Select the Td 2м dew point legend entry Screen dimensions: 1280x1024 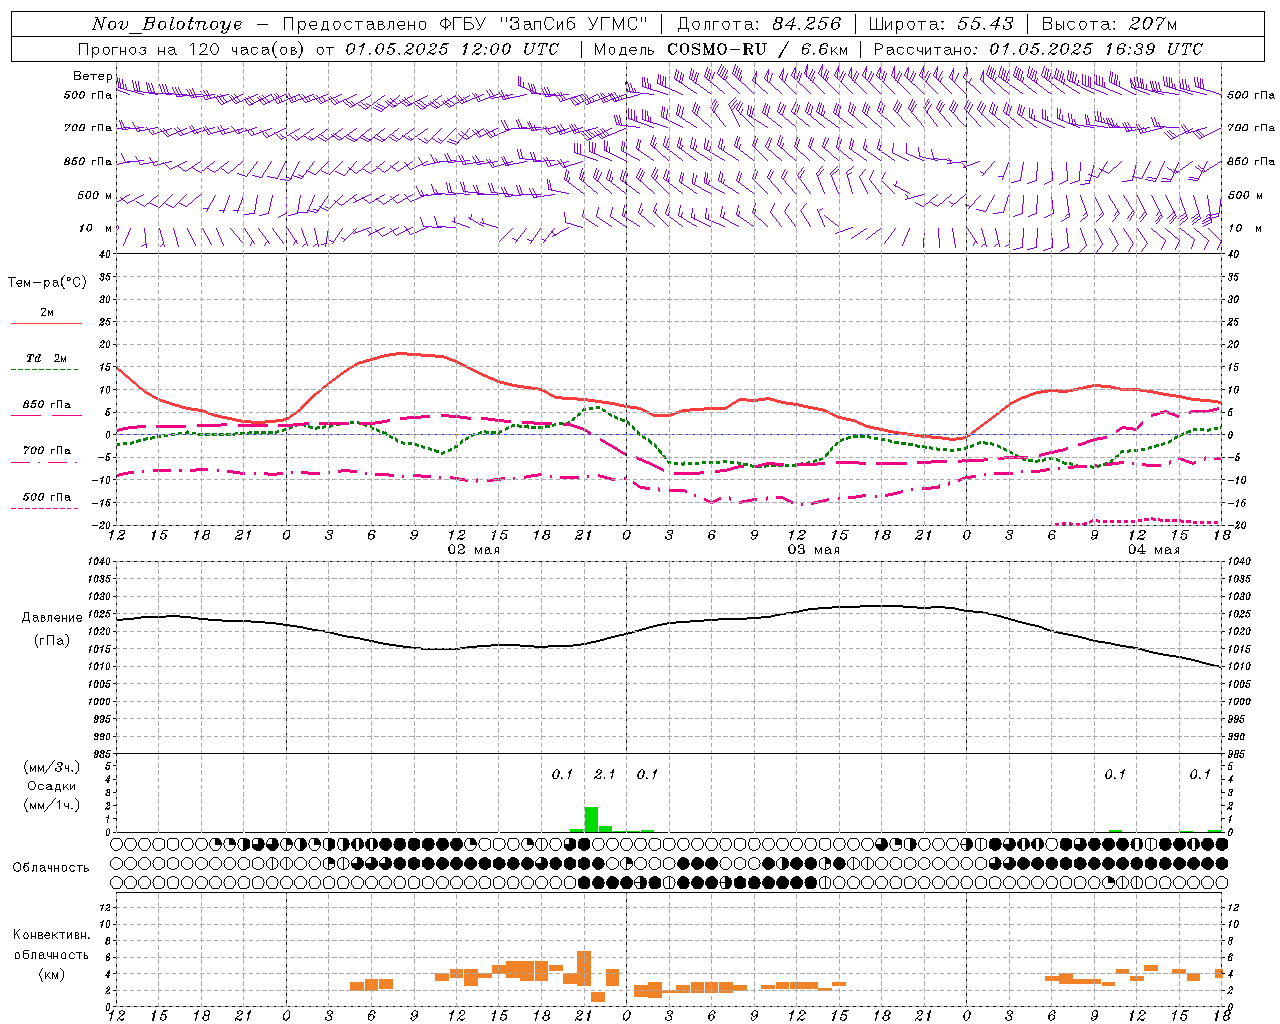[47, 358]
